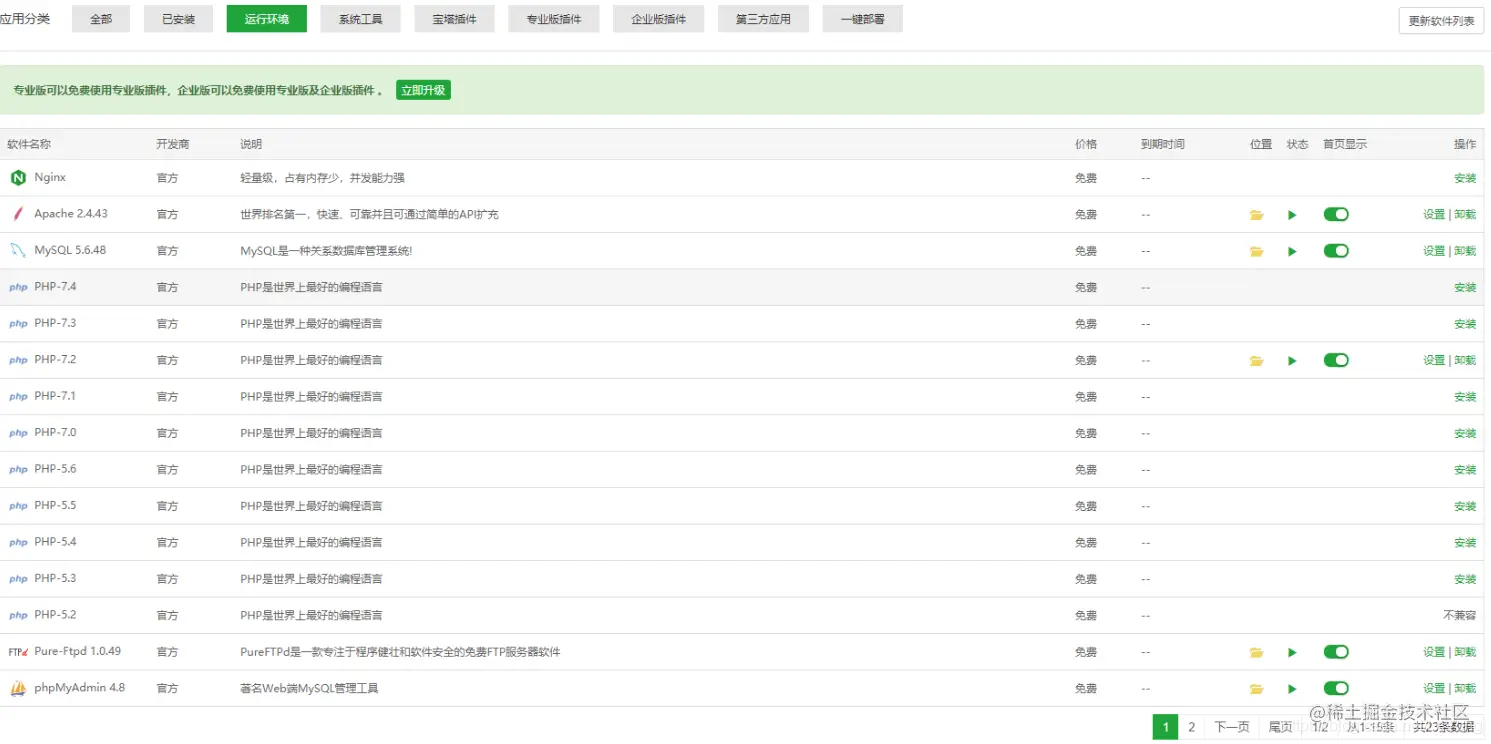Click the phpMyAdmin 4.8 software name
This screenshot has height=744, width=1491.
79,688
